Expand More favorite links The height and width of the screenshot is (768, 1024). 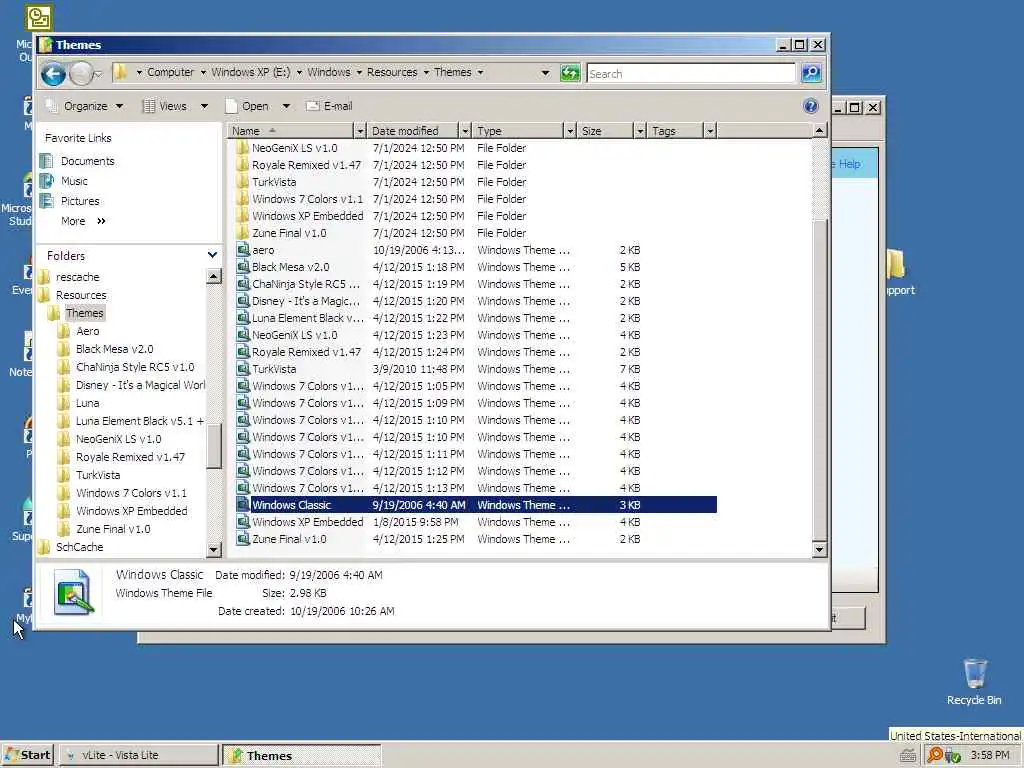[x=83, y=221]
